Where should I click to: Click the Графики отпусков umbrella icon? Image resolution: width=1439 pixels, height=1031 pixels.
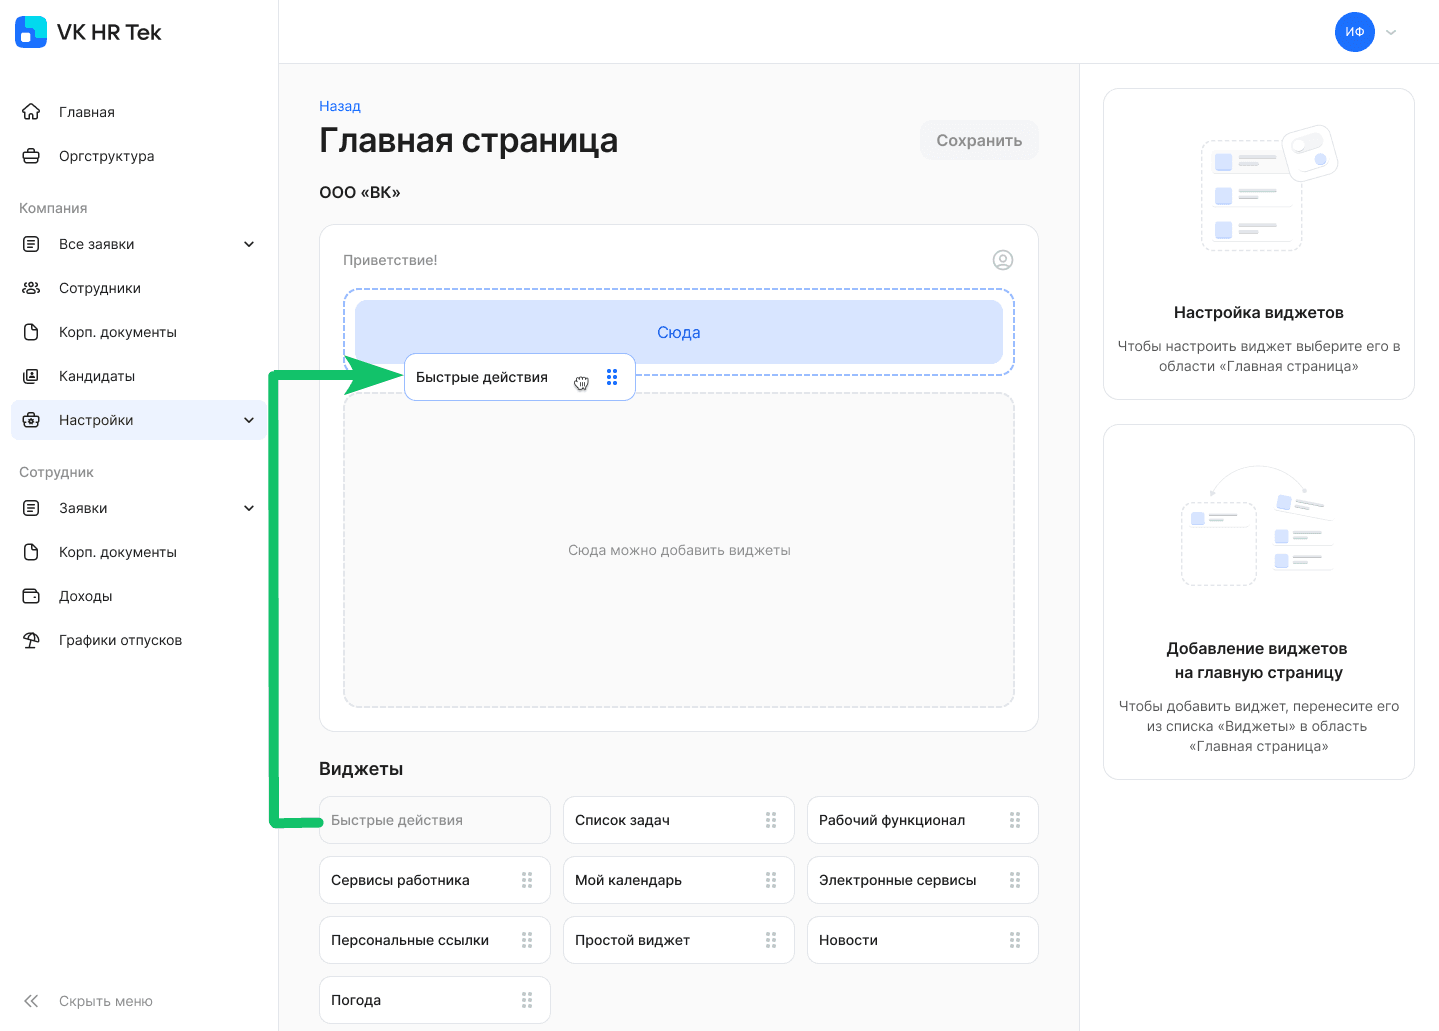(31, 640)
